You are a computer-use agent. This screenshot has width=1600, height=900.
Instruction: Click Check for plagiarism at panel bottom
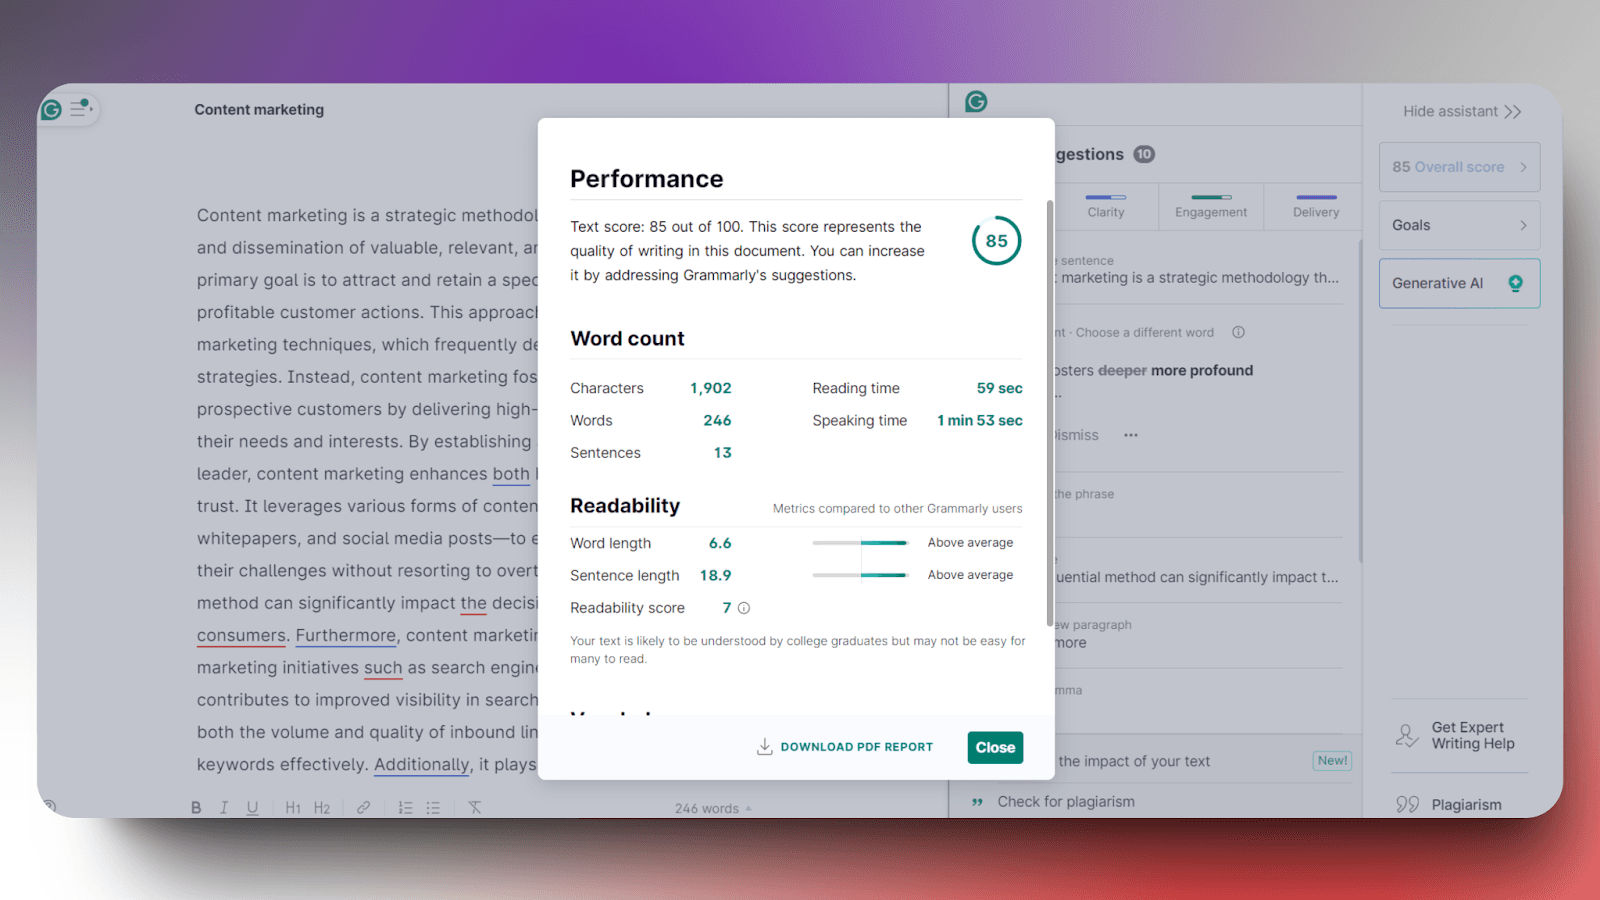tap(1066, 802)
